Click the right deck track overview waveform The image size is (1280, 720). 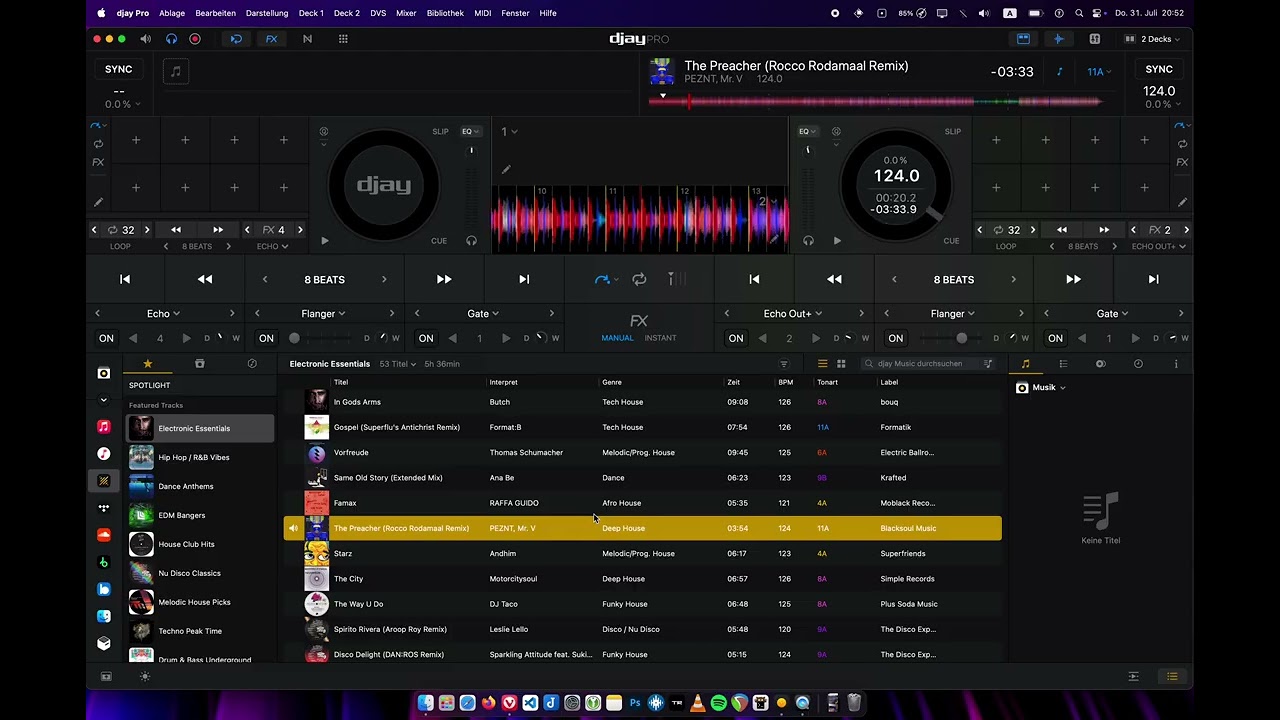tap(875, 101)
